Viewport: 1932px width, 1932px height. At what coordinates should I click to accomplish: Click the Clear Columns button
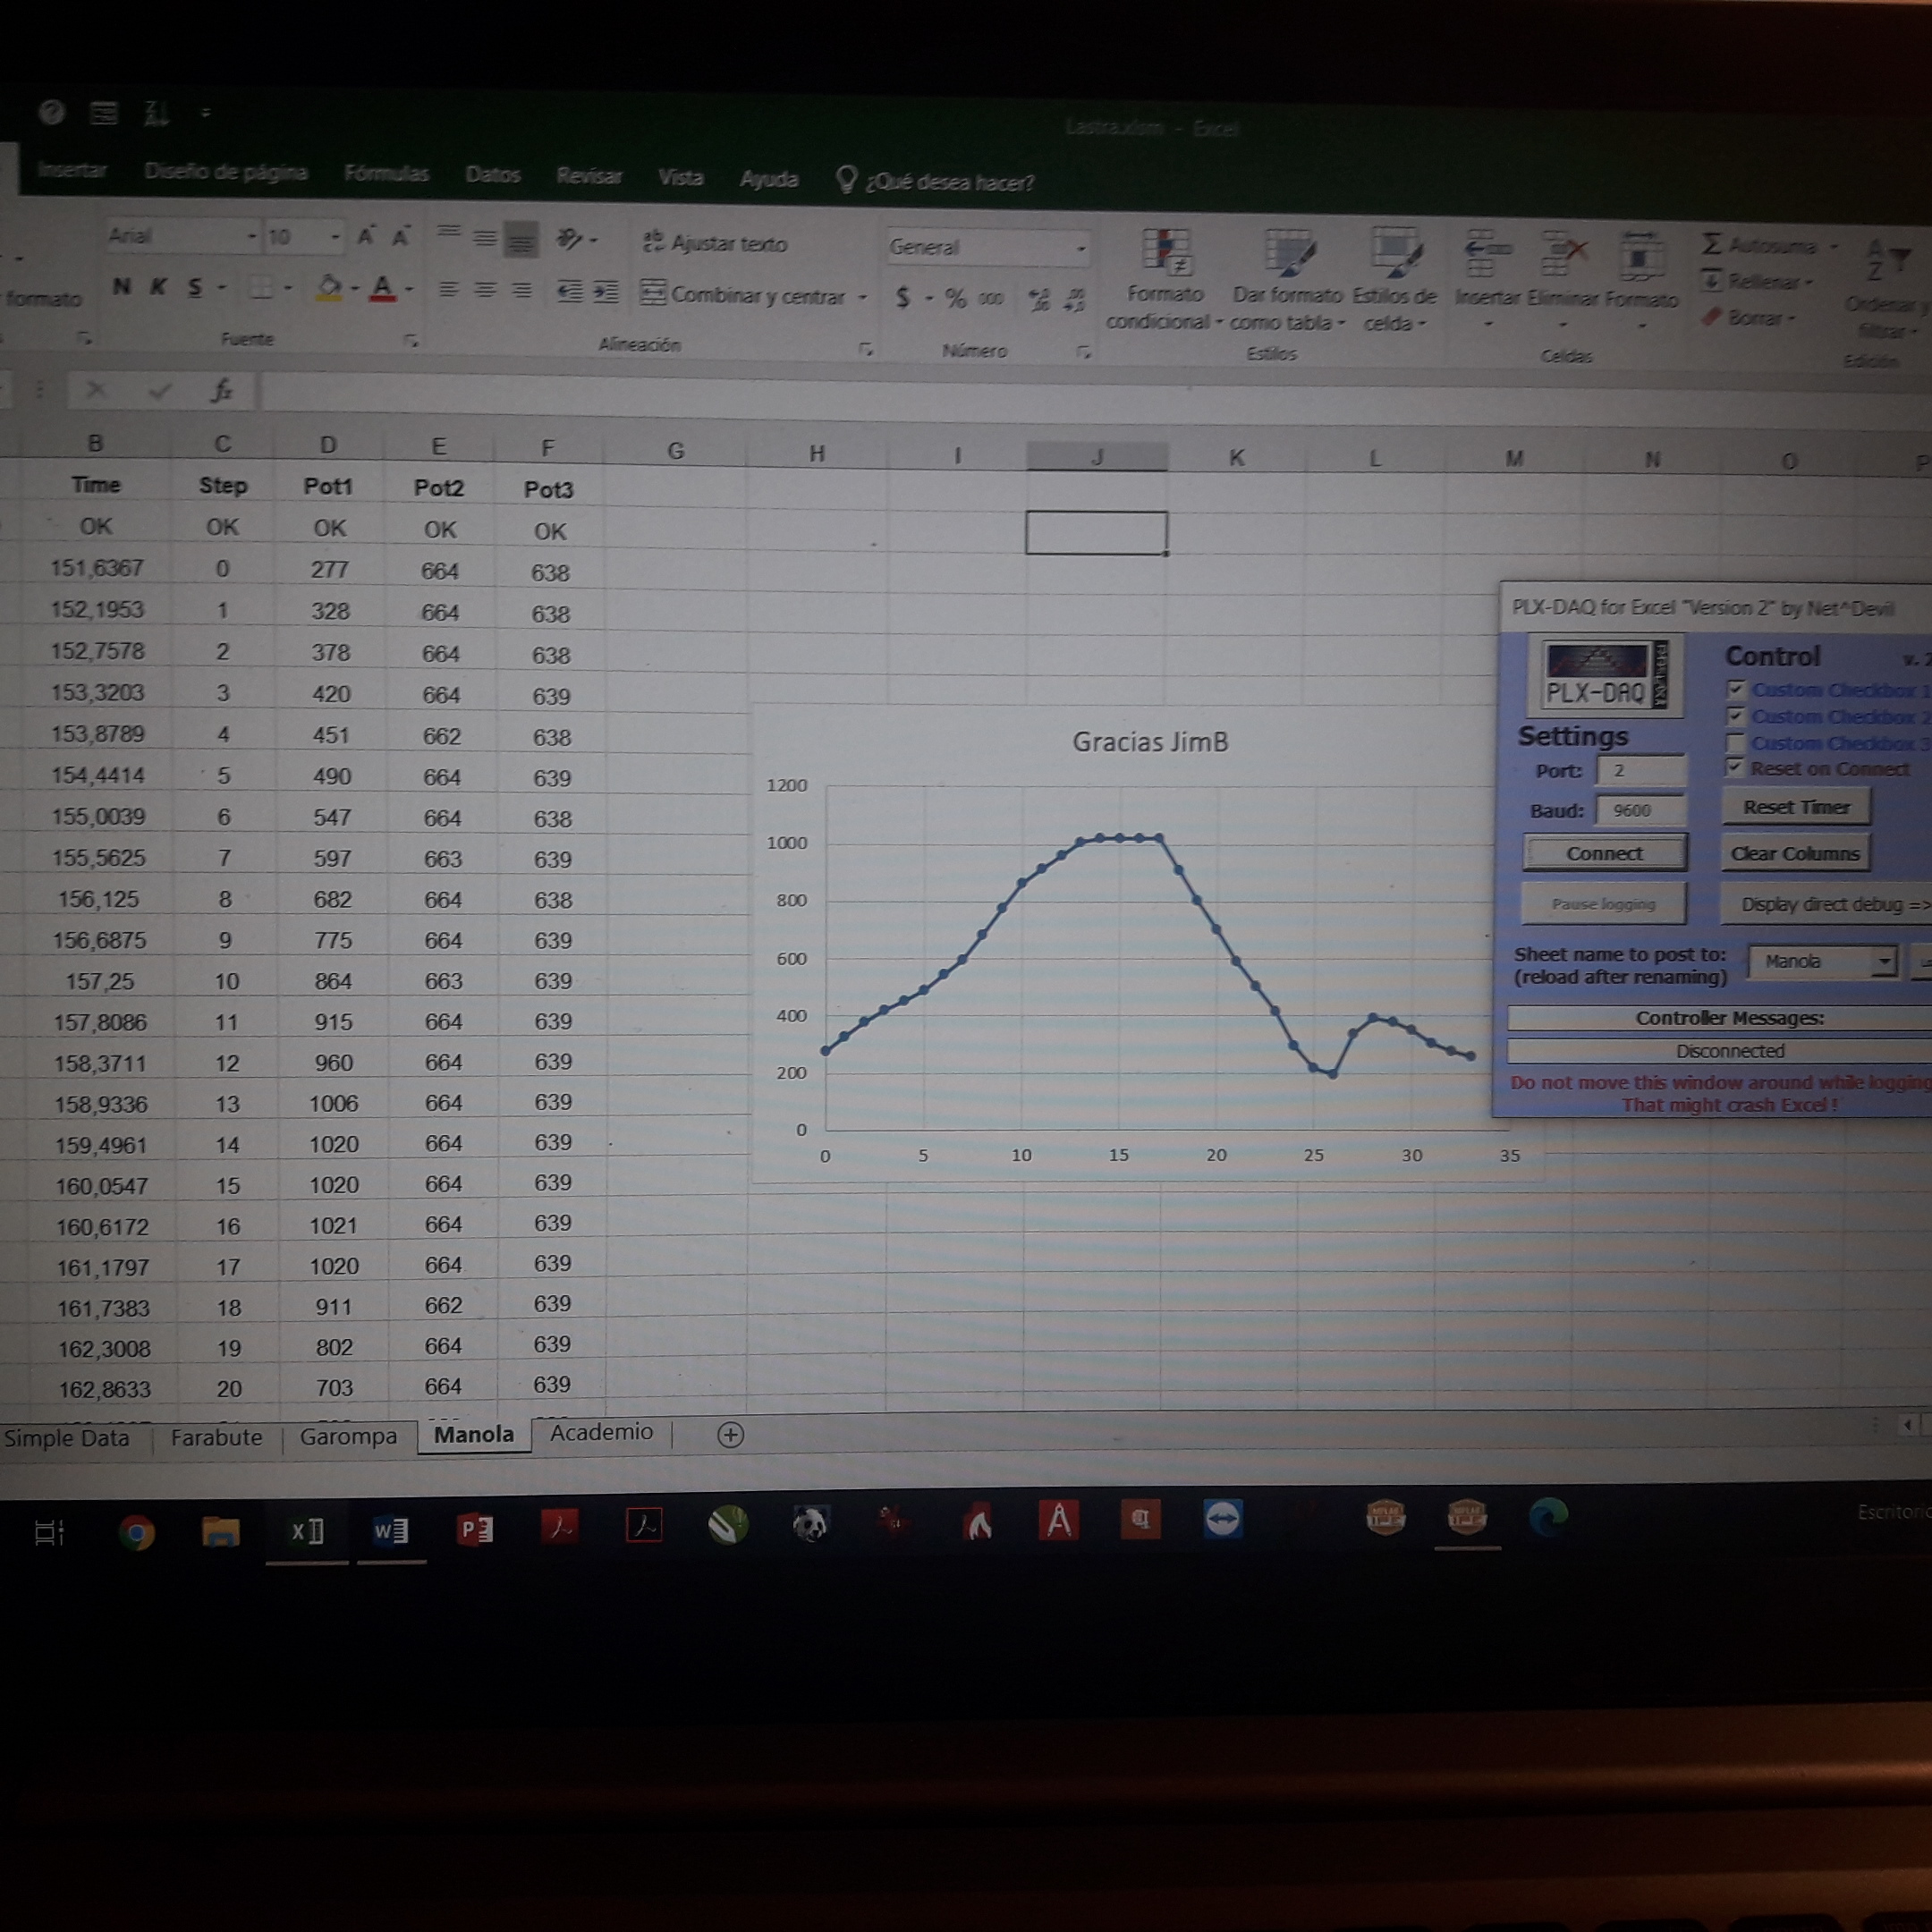[x=1795, y=854]
